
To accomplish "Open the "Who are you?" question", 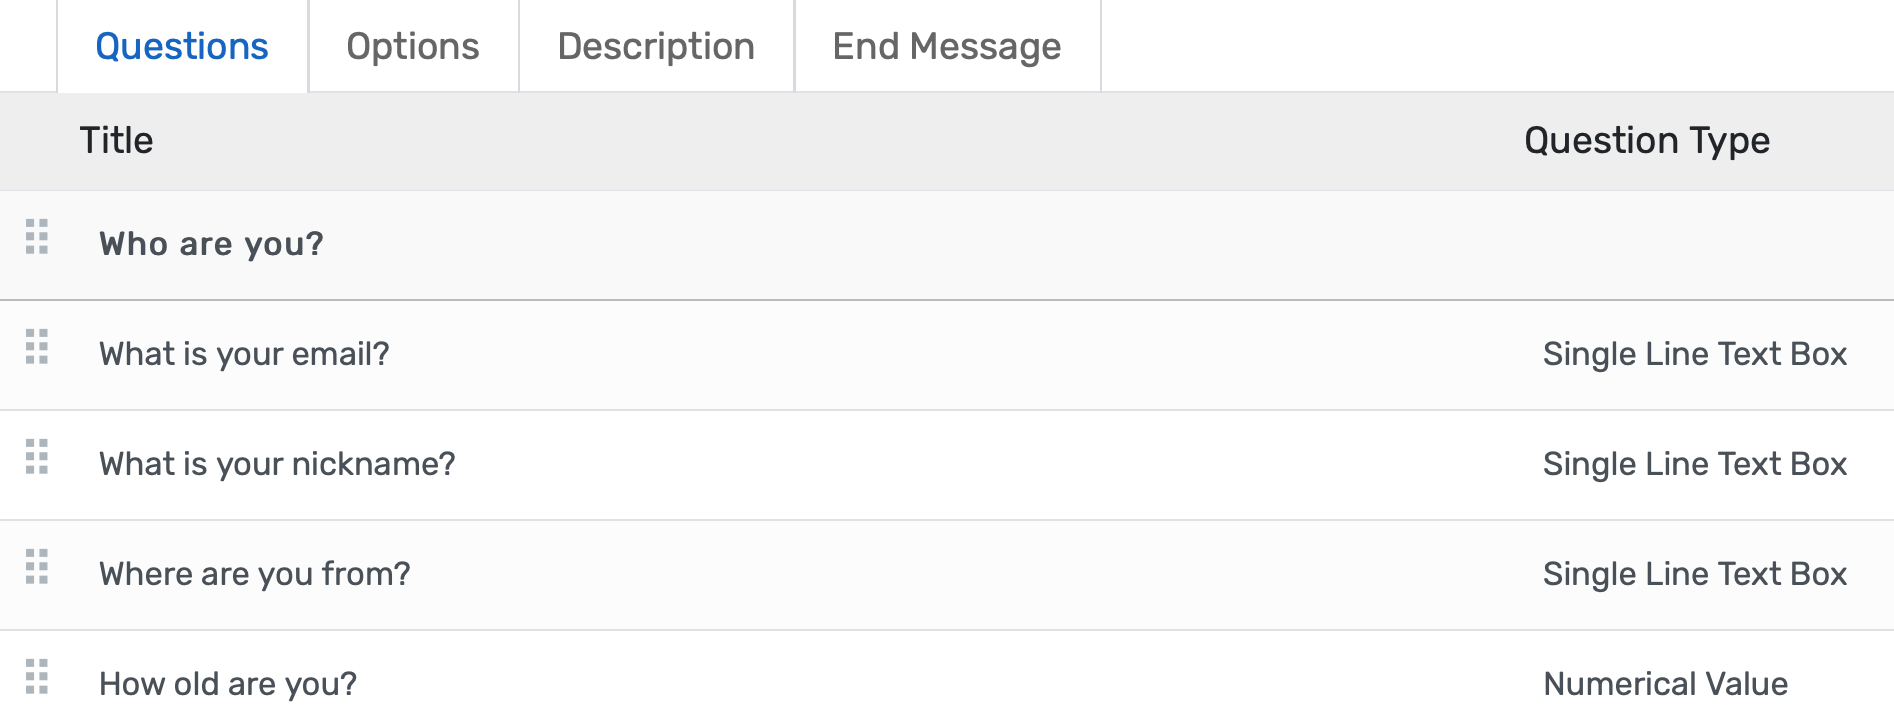I will (212, 243).
